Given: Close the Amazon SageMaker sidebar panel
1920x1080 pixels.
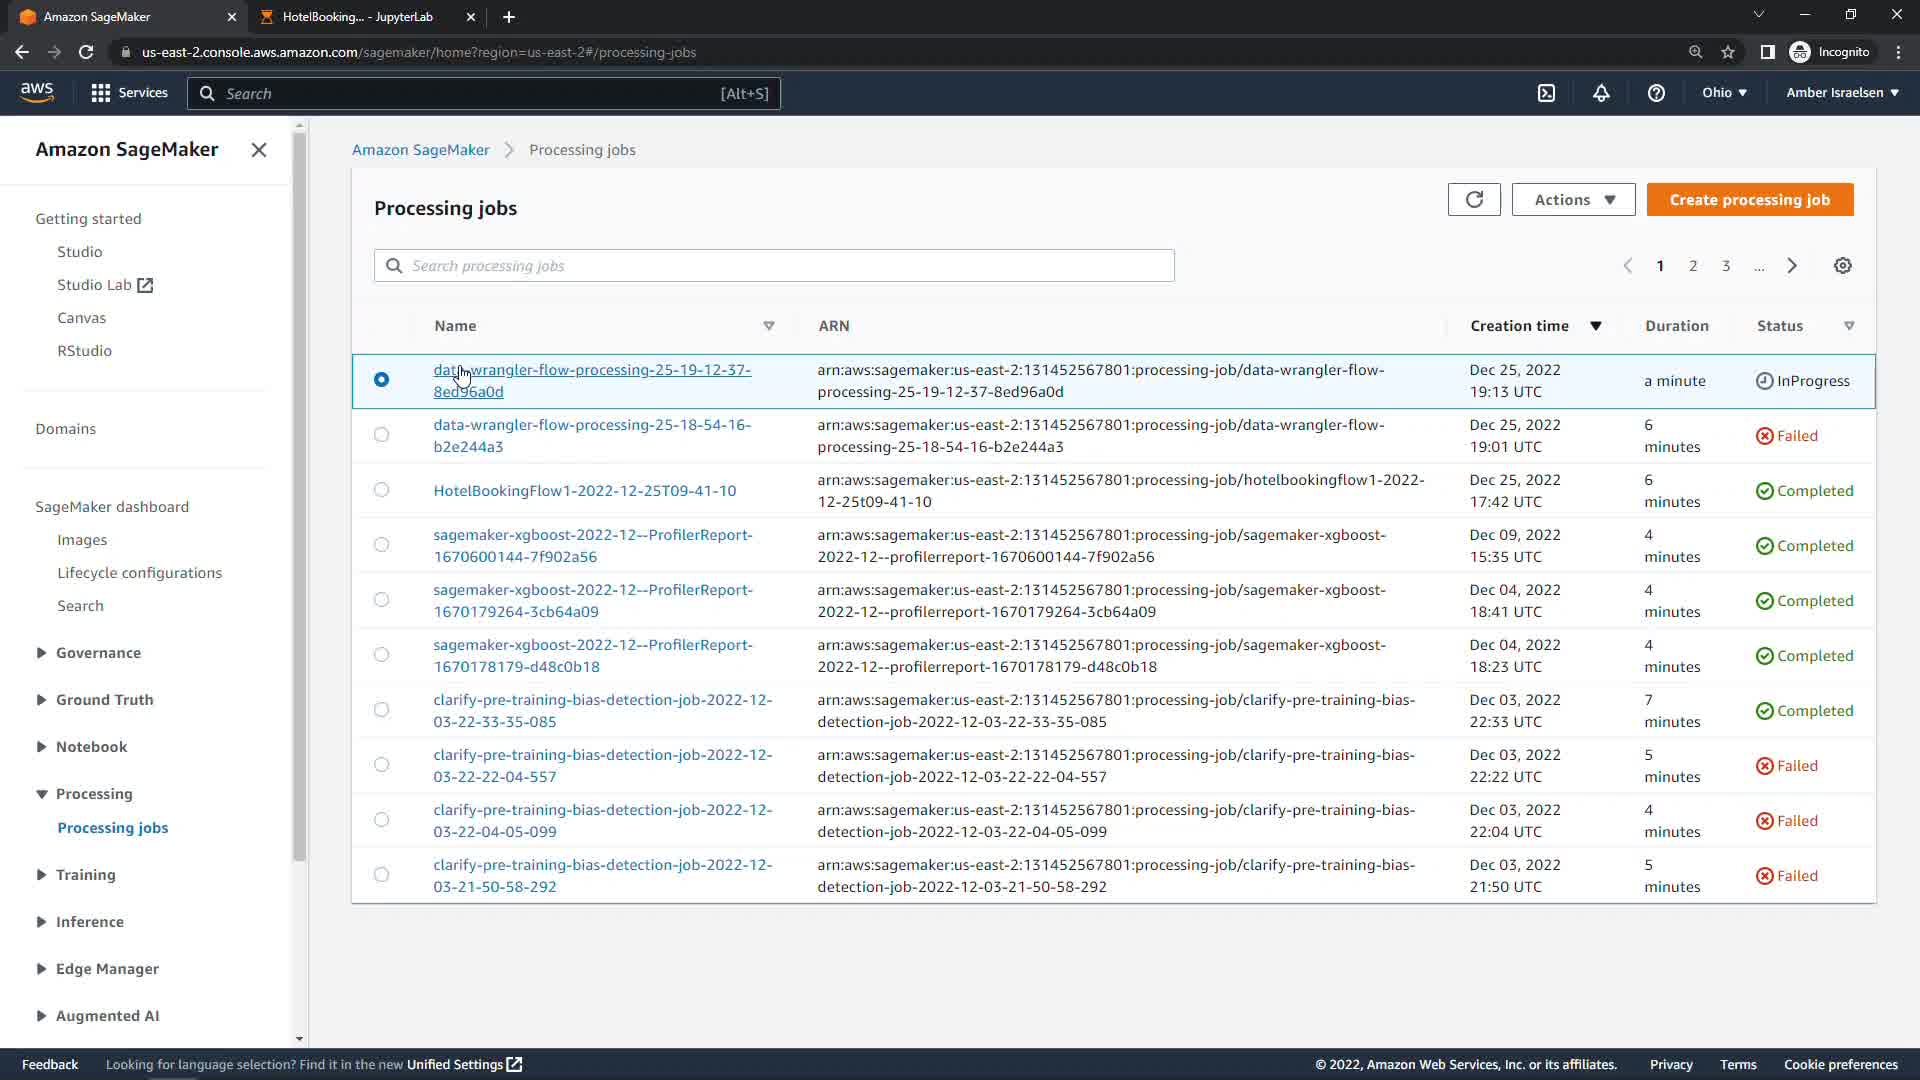Looking at the screenshot, I should [x=259, y=150].
